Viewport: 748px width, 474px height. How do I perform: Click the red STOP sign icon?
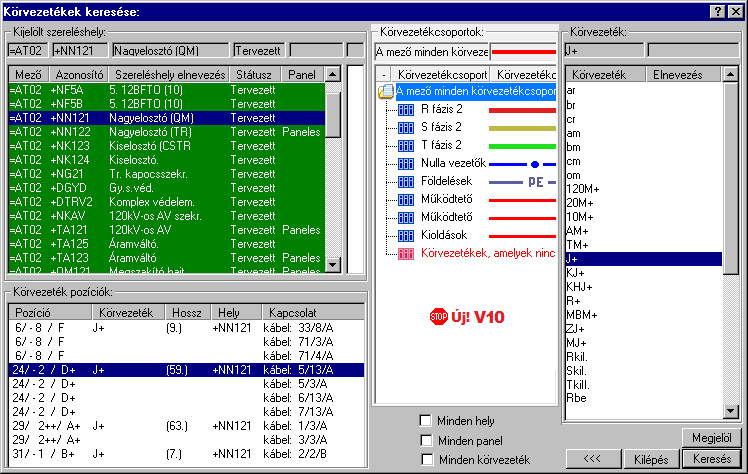[x=438, y=317]
